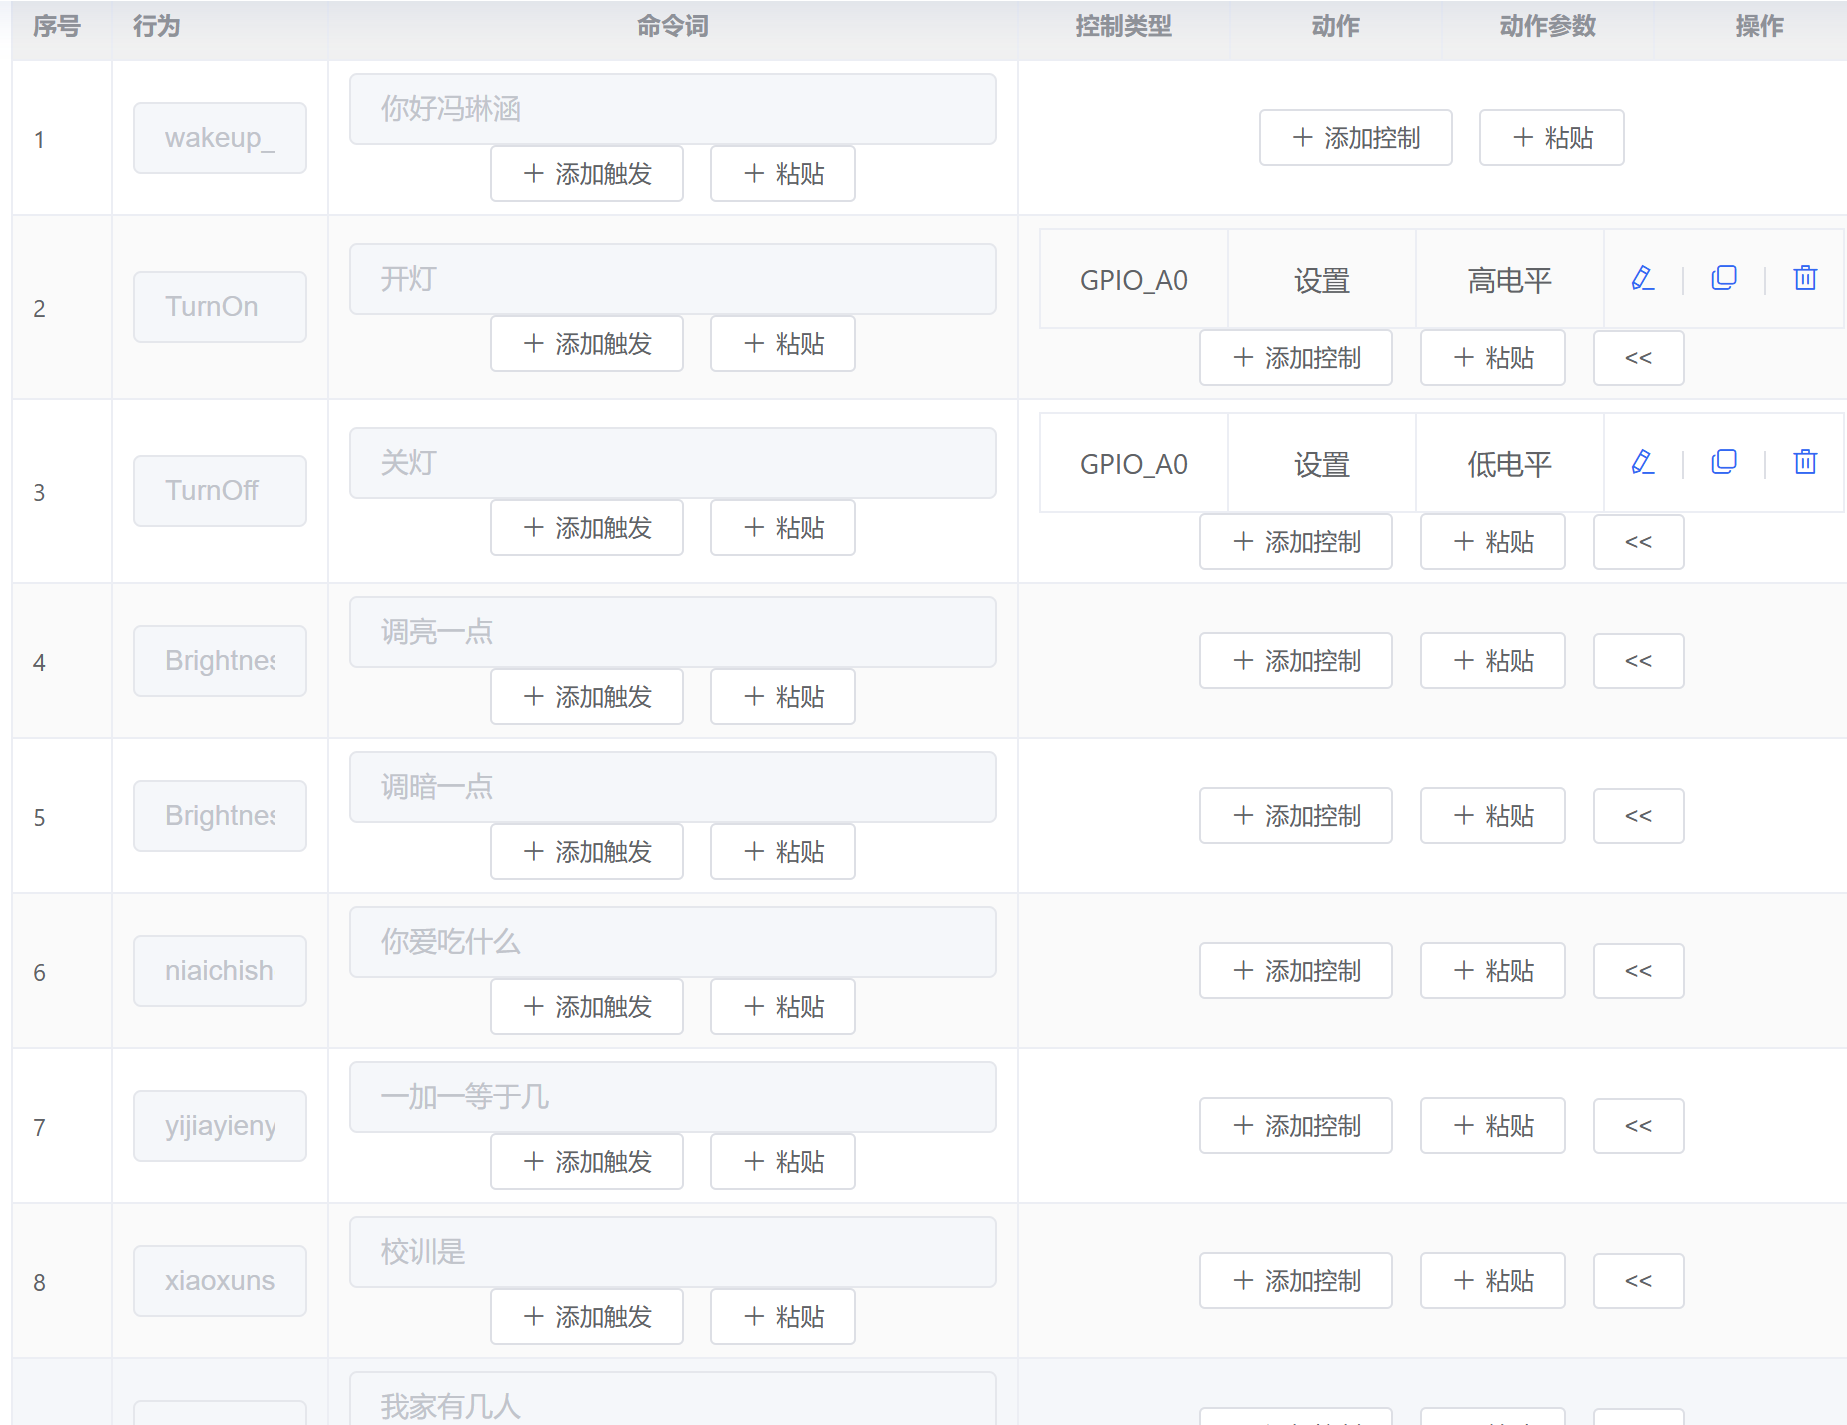The width and height of the screenshot is (1847, 1425).
Task: Click 粘贴 under the 一加一等于几 command
Action: (782, 1161)
